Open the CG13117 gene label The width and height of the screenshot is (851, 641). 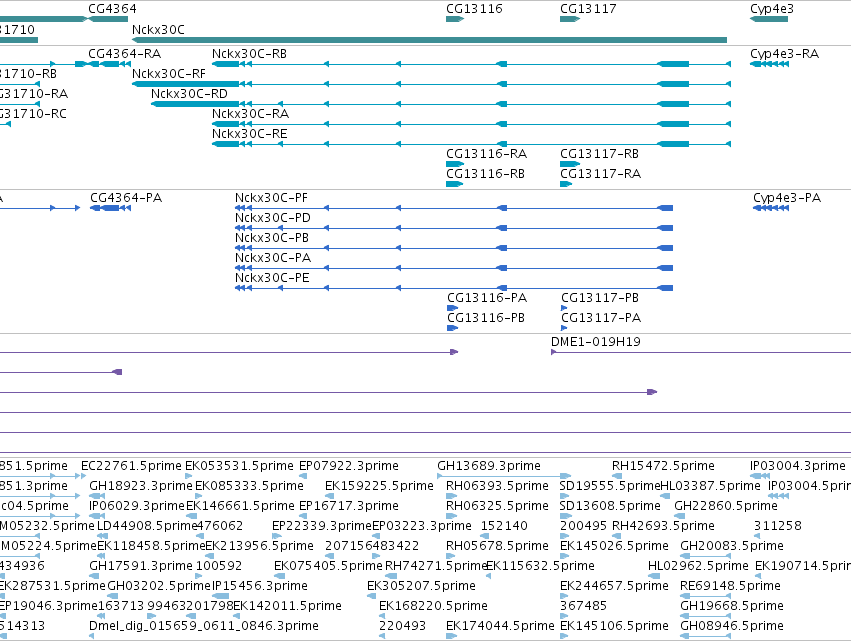(x=588, y=9)
